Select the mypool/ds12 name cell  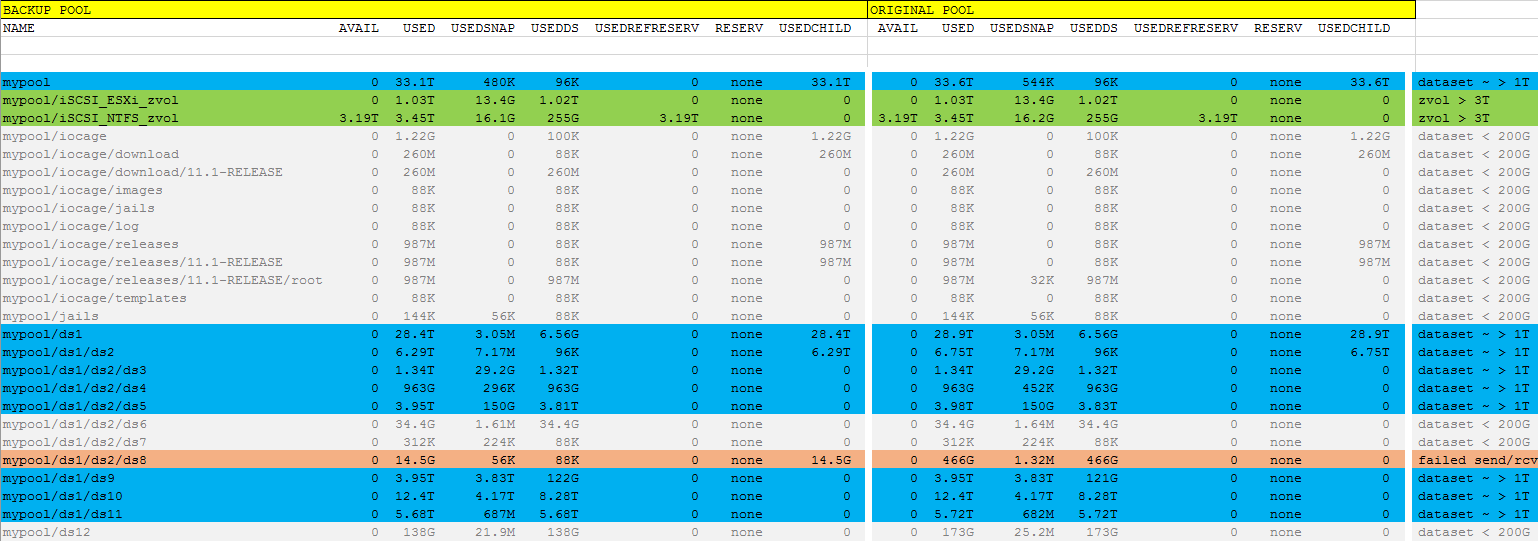(46, 532)
